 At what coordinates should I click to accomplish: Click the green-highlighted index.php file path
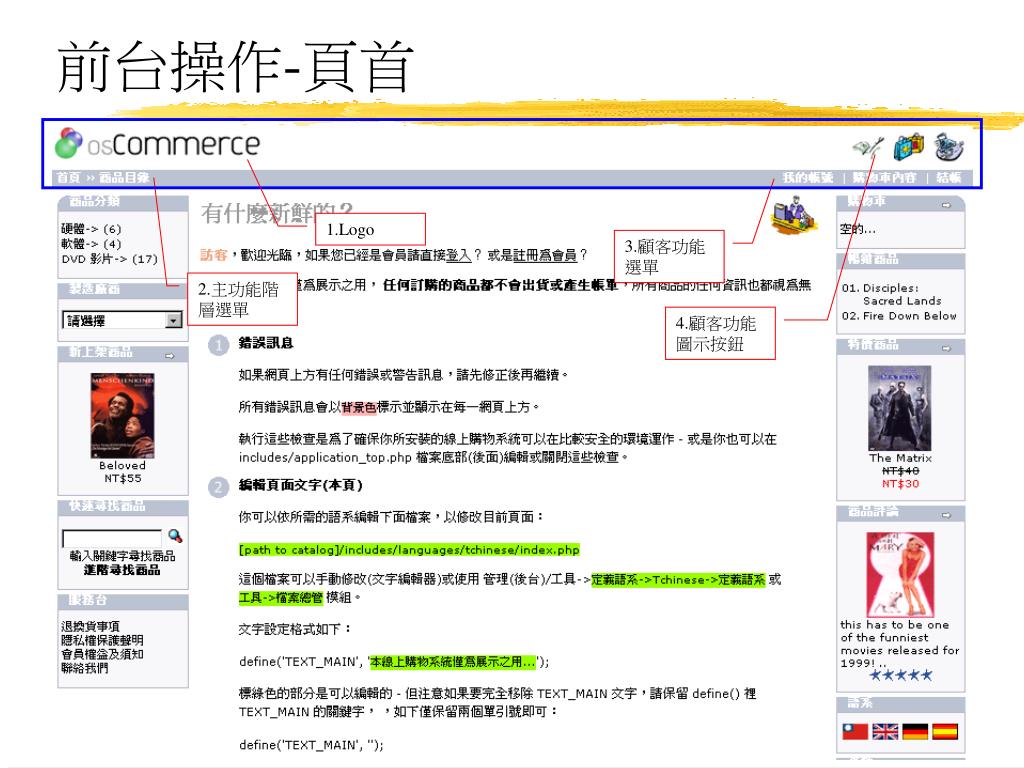tap(409, 550)
